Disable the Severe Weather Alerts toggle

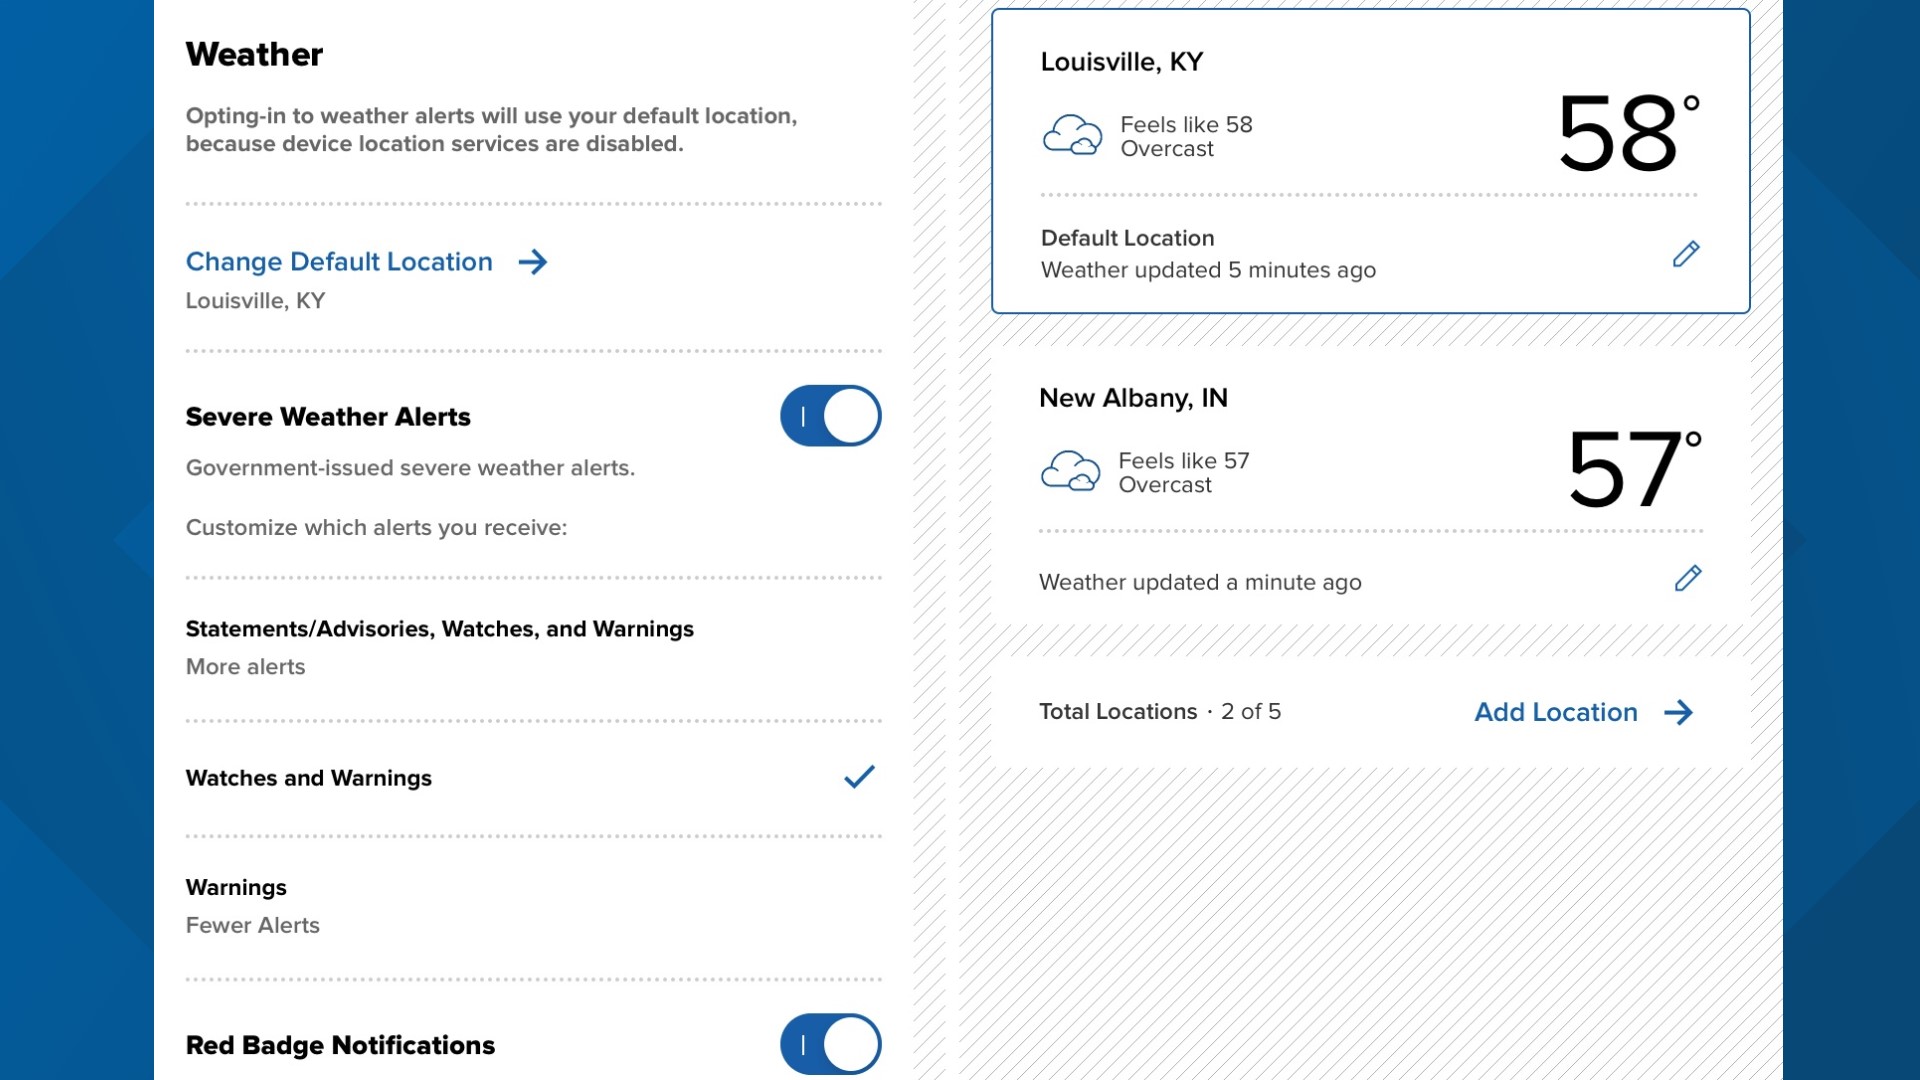point(831,416)
